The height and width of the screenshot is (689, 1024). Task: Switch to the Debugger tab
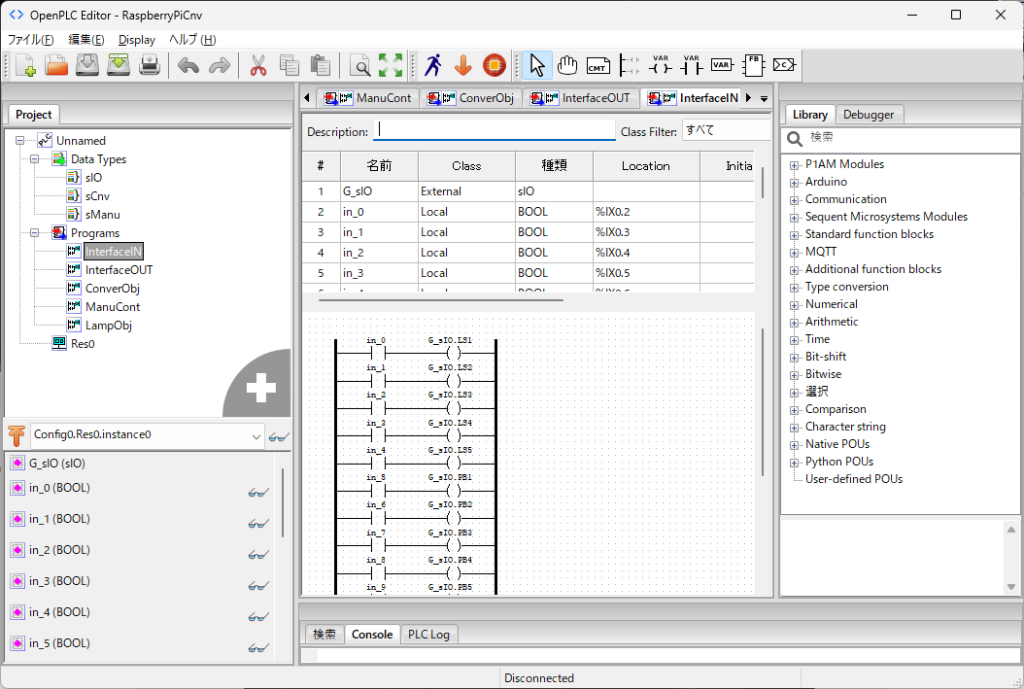pyautogui.click(x=868, y=114)
